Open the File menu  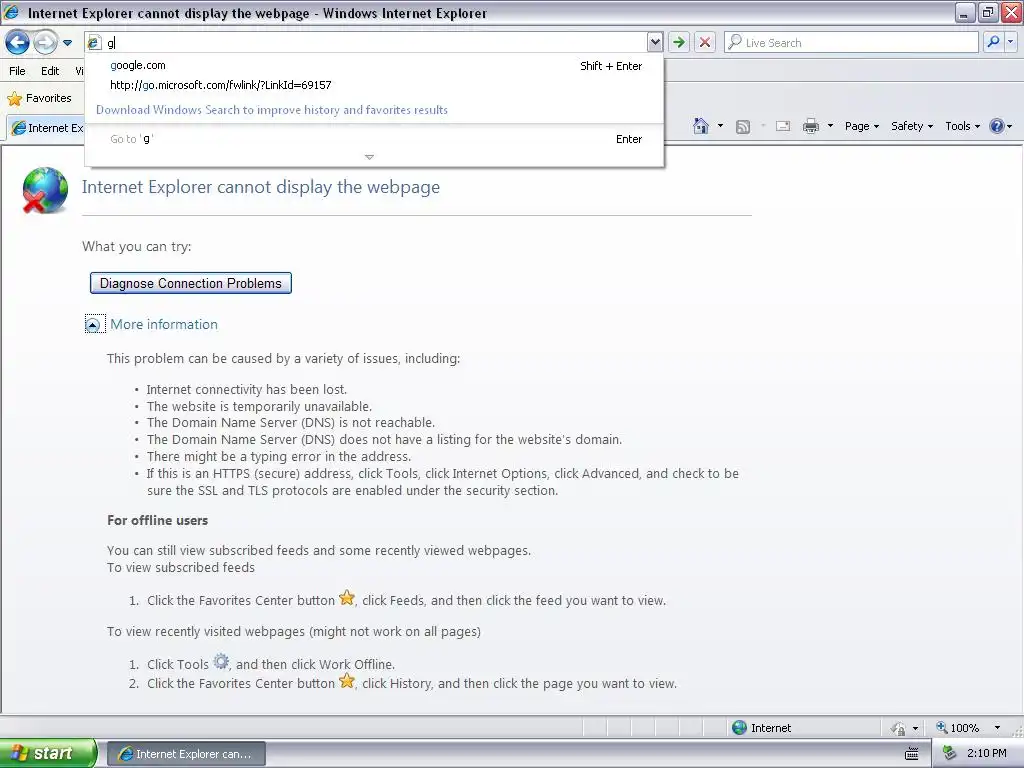click(18, 71)
